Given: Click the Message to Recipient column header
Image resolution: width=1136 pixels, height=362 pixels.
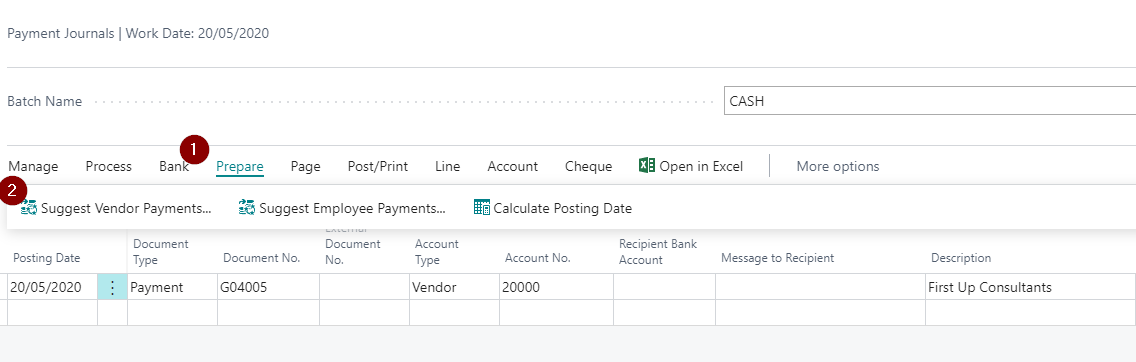Looking at the screenshot, I should point(777,258).
